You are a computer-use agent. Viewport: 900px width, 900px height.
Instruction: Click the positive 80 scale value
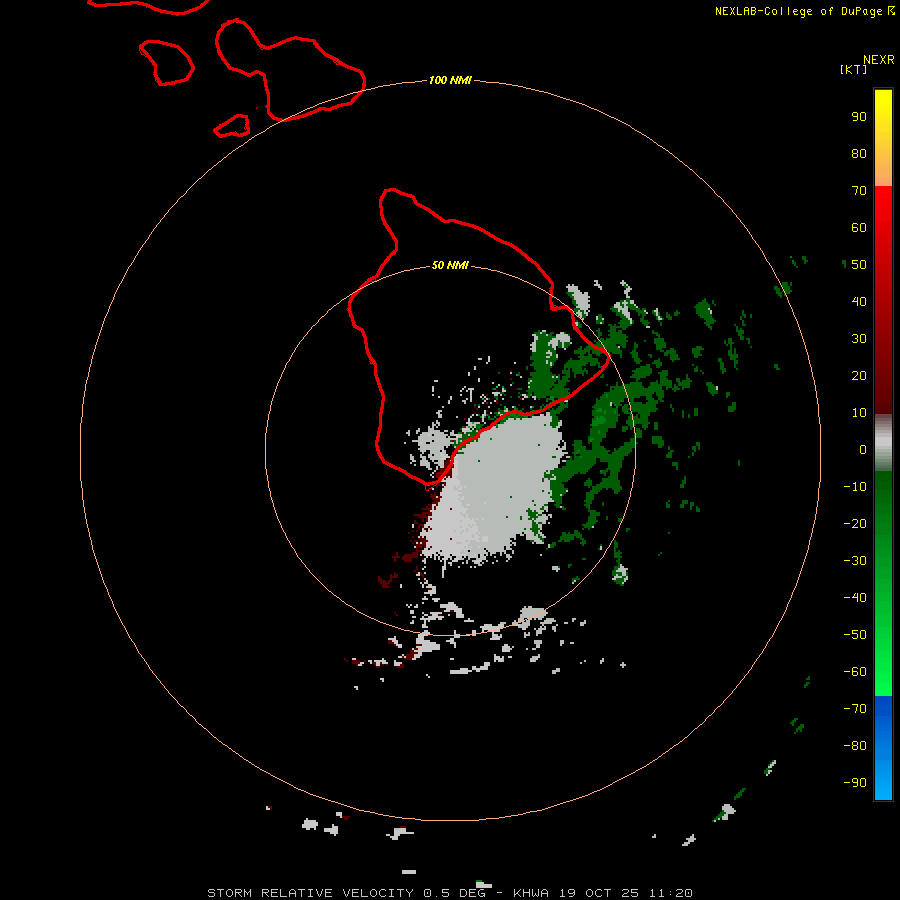point(859,153)
